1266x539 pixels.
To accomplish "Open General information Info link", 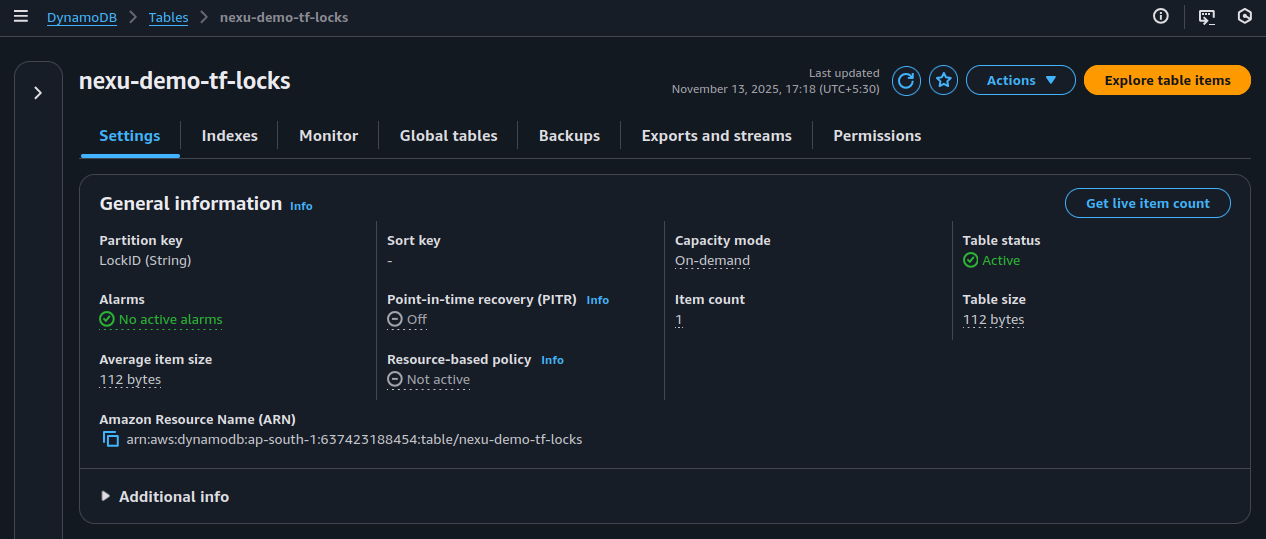I will [x=301, y=206].
